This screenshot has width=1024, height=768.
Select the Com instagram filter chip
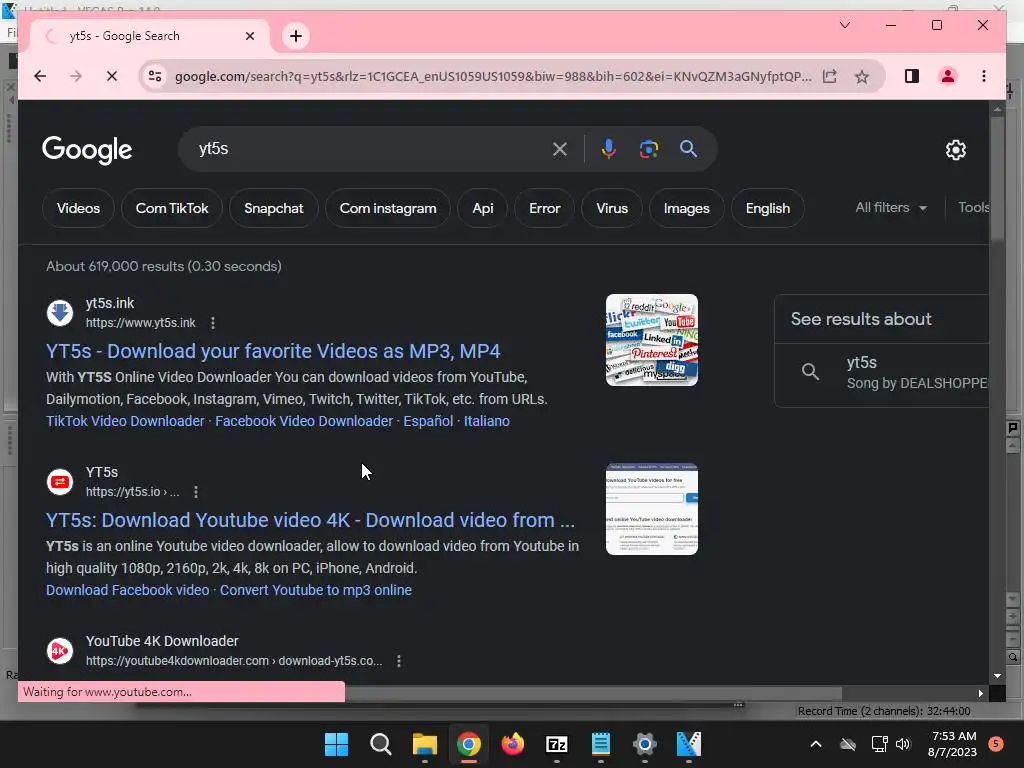pos(388,208)
